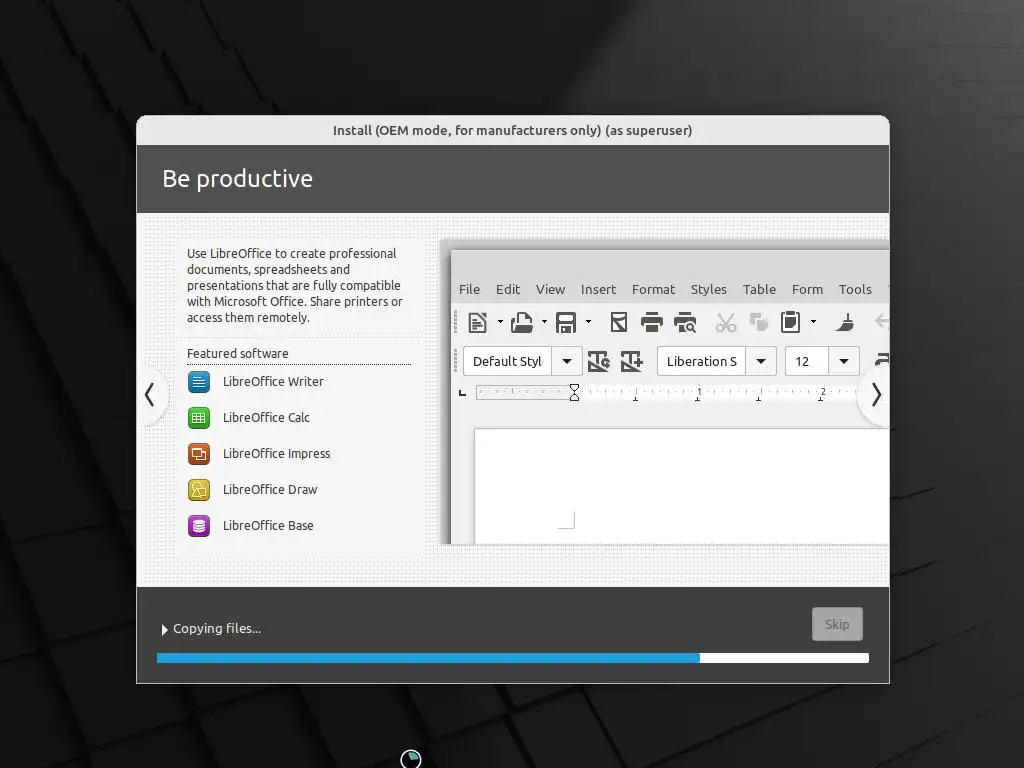Click the LibreOffice Draw label
Image resolution: width=1024 pixels, height=768 pixels.
pyautogui.click(x=270, y=489)
